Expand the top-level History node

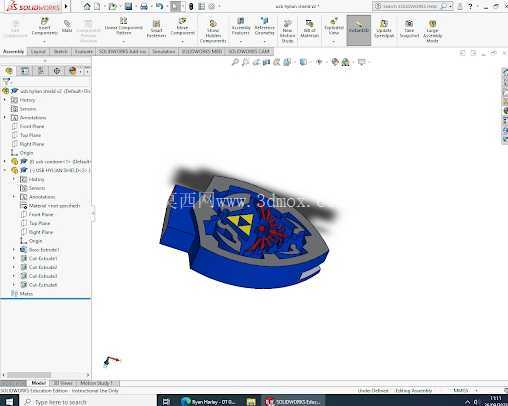(5, 100)
